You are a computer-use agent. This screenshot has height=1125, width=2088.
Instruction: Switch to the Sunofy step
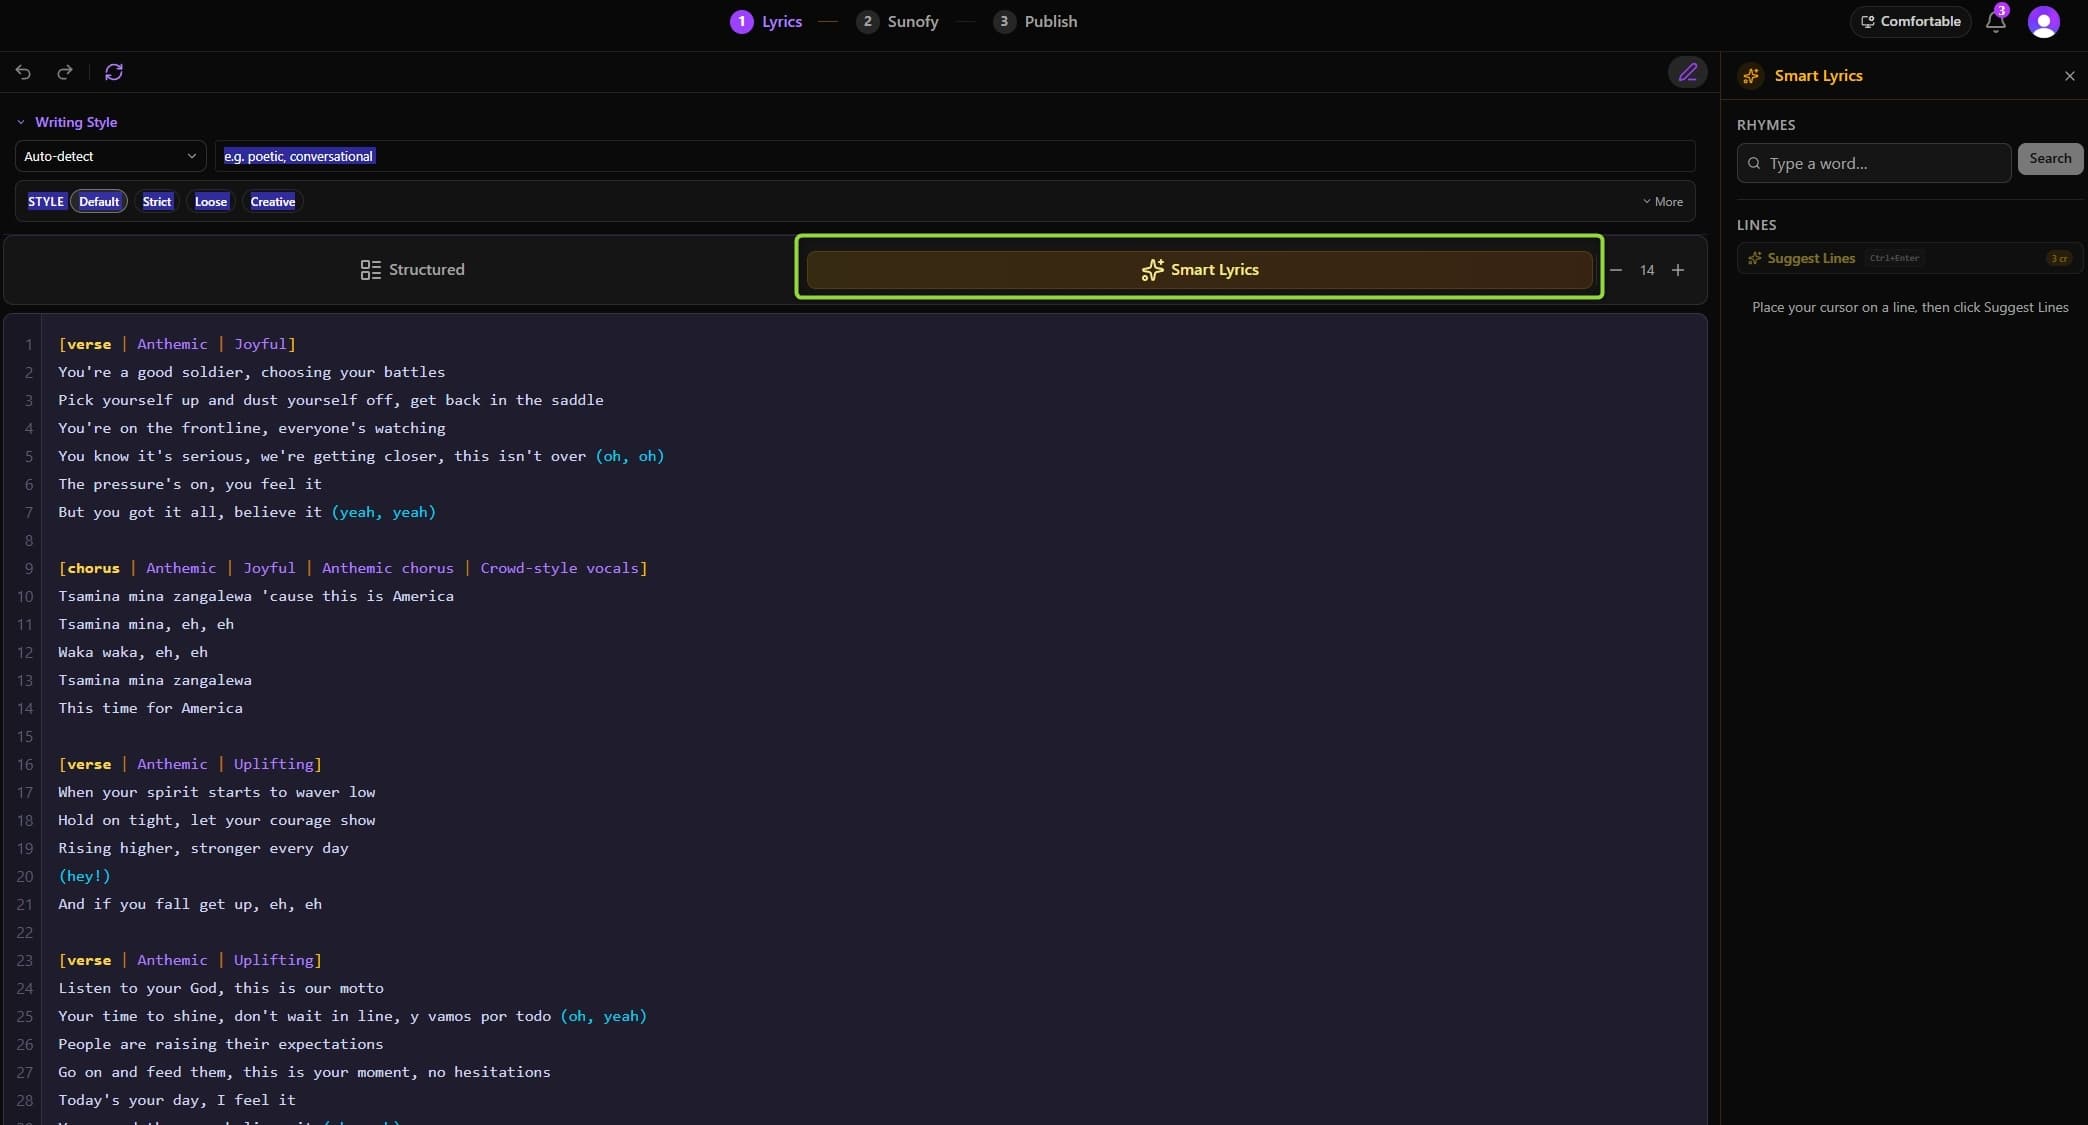pyautogui.click(x=897, y=21)
